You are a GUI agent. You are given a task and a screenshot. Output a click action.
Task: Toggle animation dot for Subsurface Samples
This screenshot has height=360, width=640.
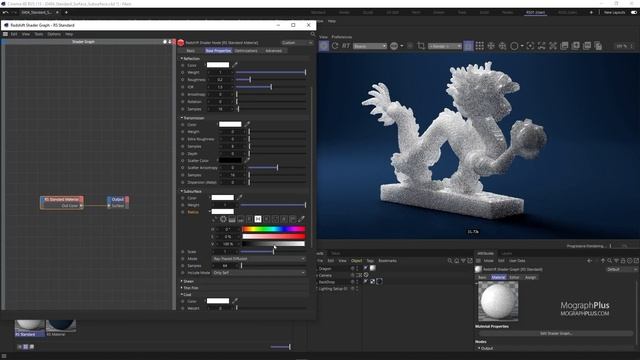(x=182, y=266)
